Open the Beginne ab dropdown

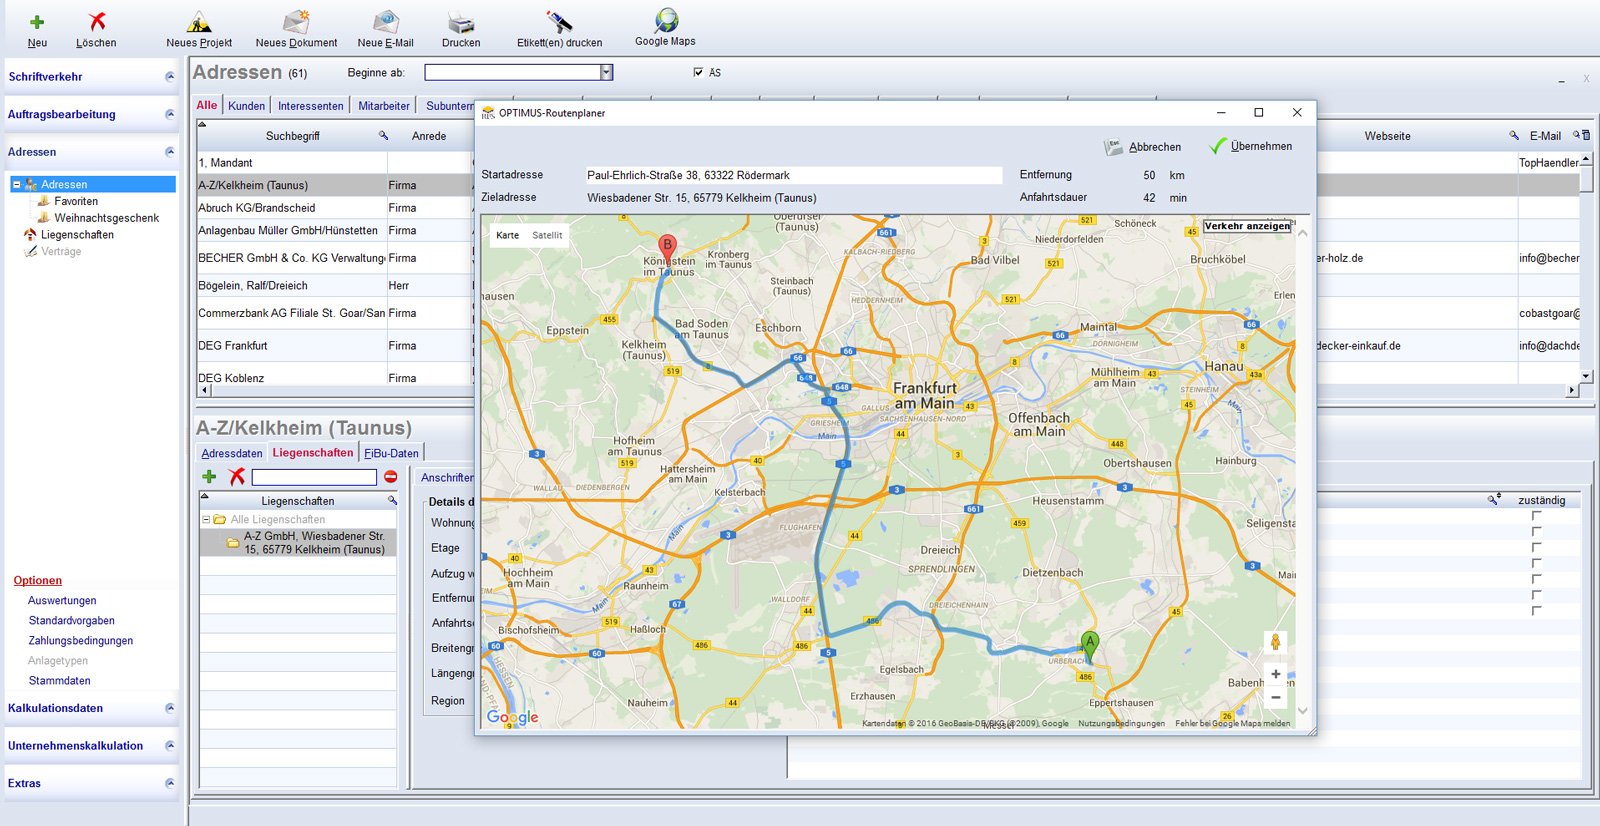606,72
